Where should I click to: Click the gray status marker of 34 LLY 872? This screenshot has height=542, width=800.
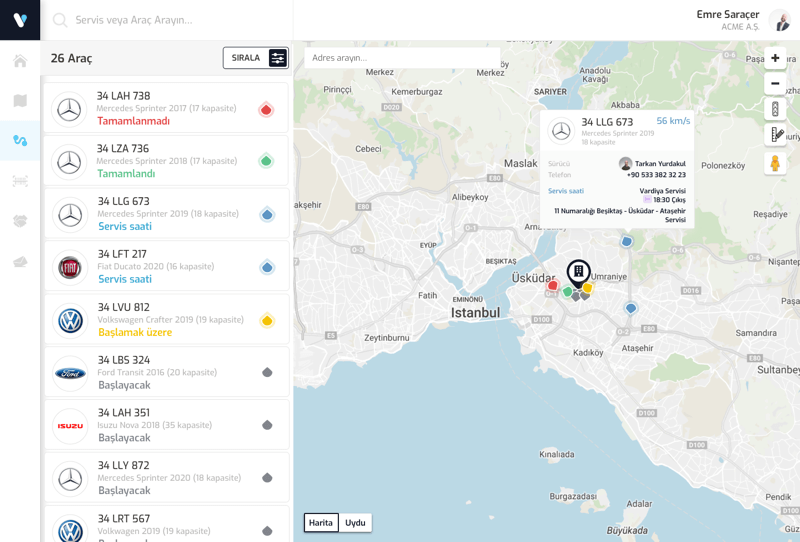pos(267,478)
